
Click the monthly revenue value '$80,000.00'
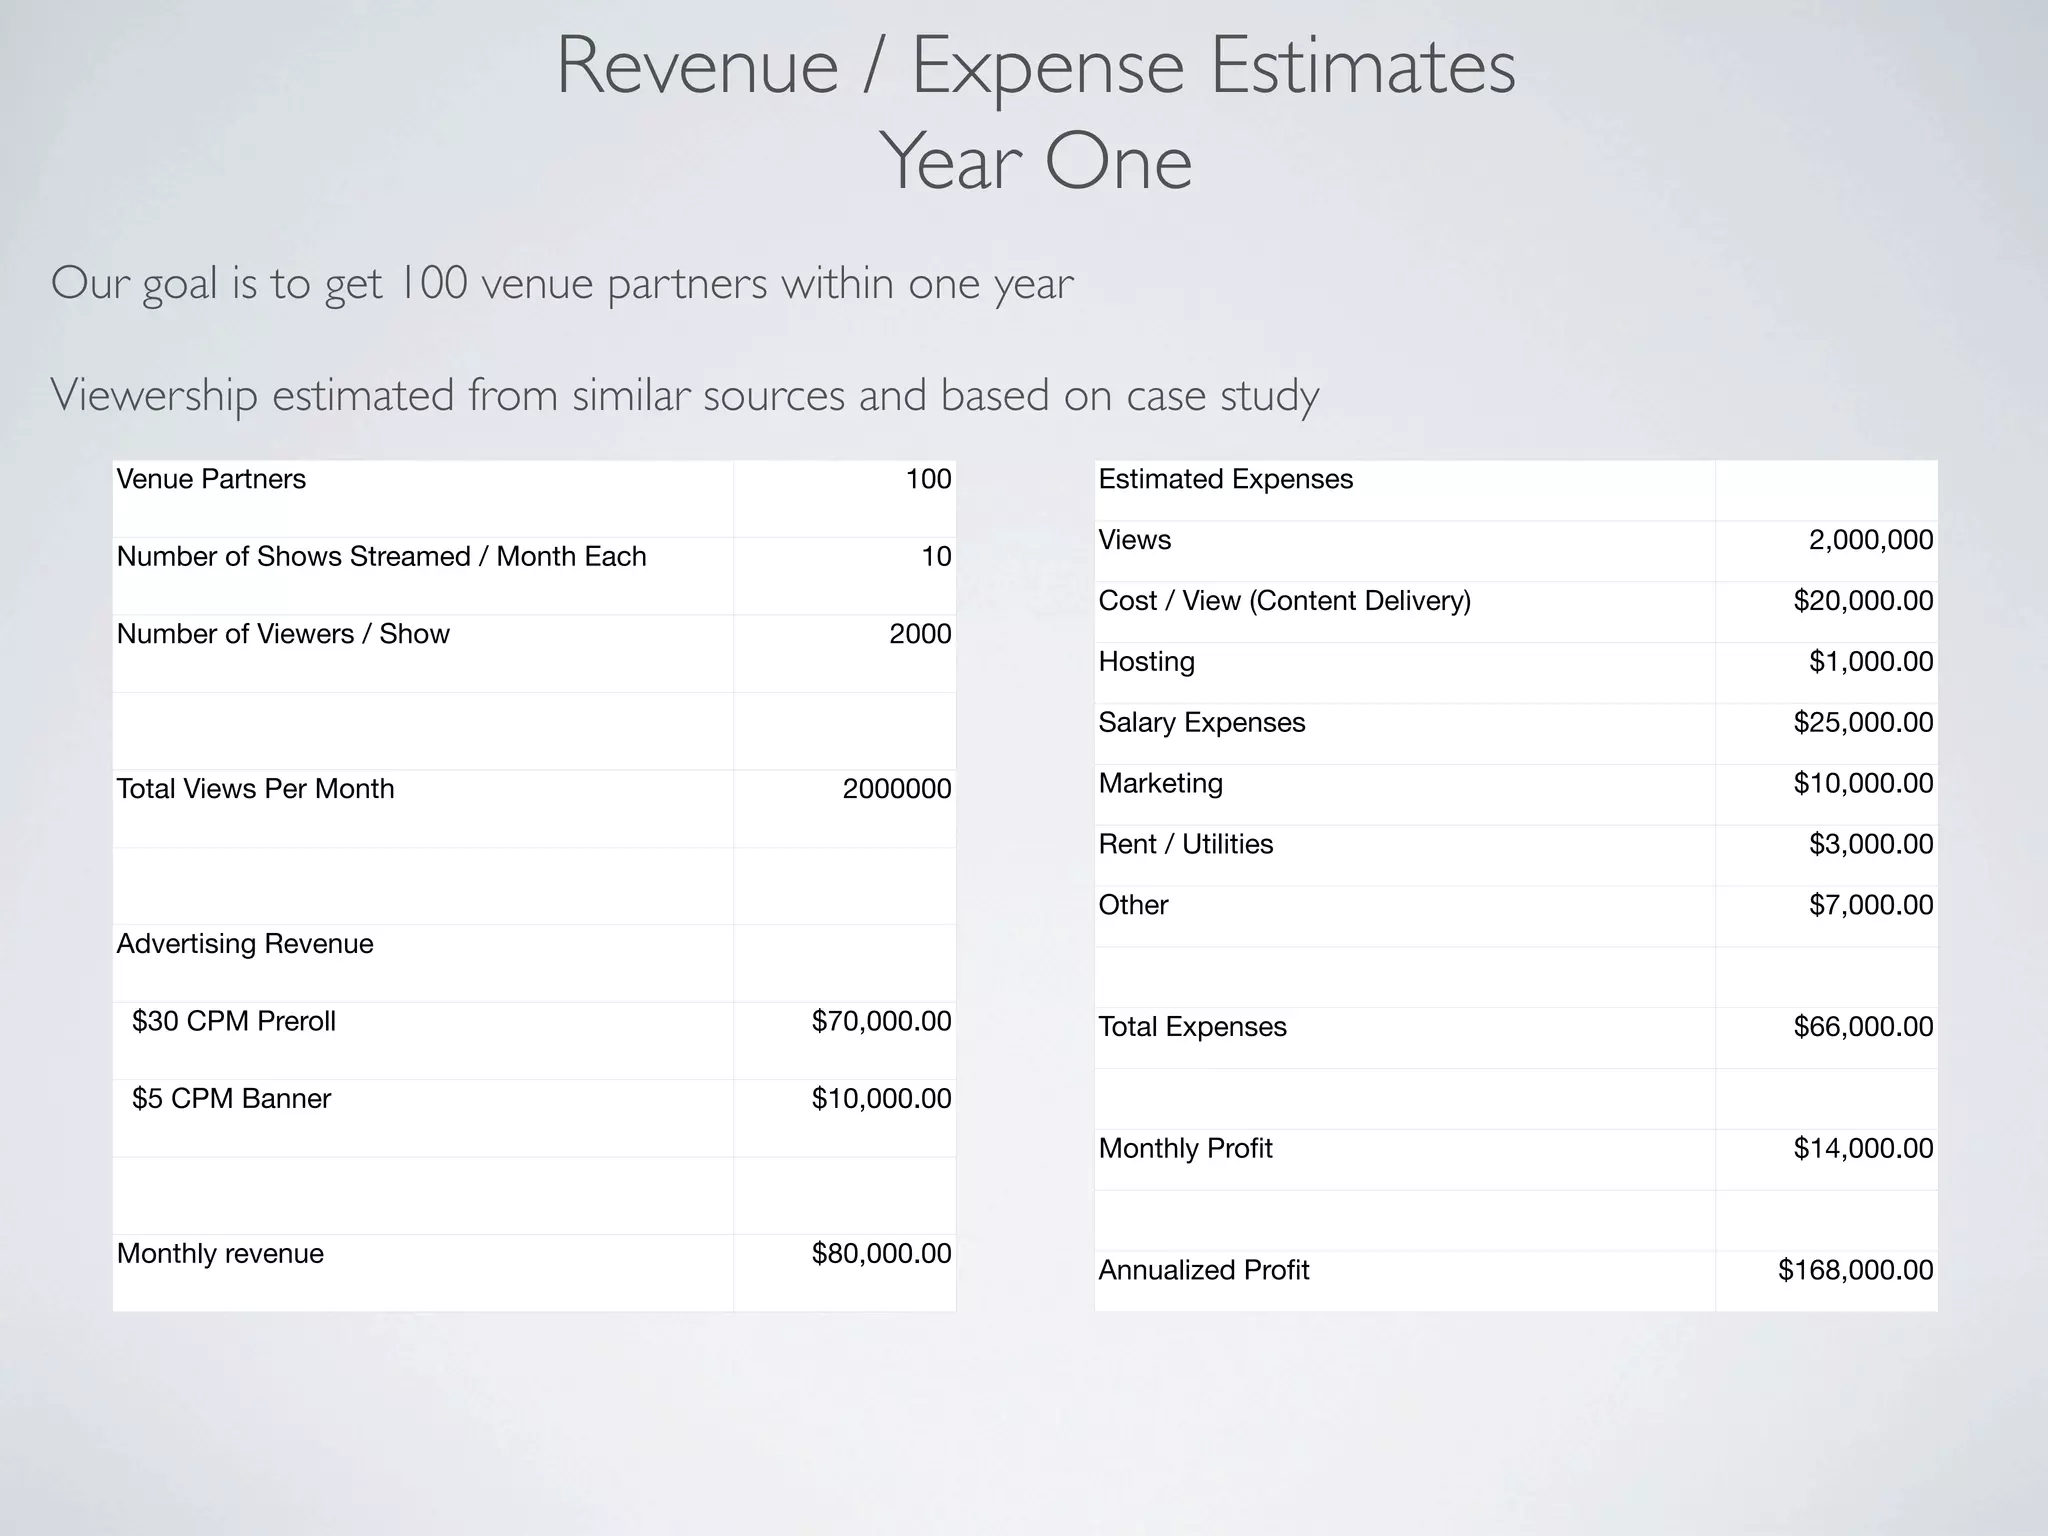(881, 1253)
